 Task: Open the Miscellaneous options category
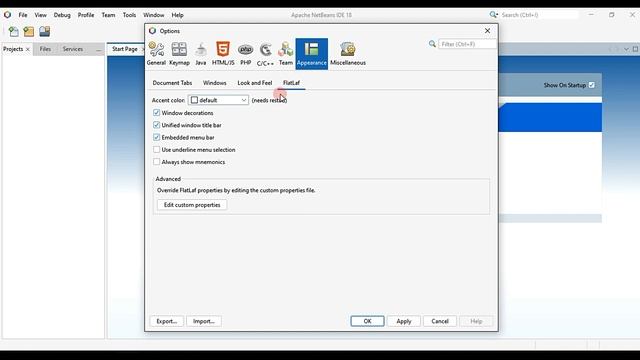coord(348,53)
